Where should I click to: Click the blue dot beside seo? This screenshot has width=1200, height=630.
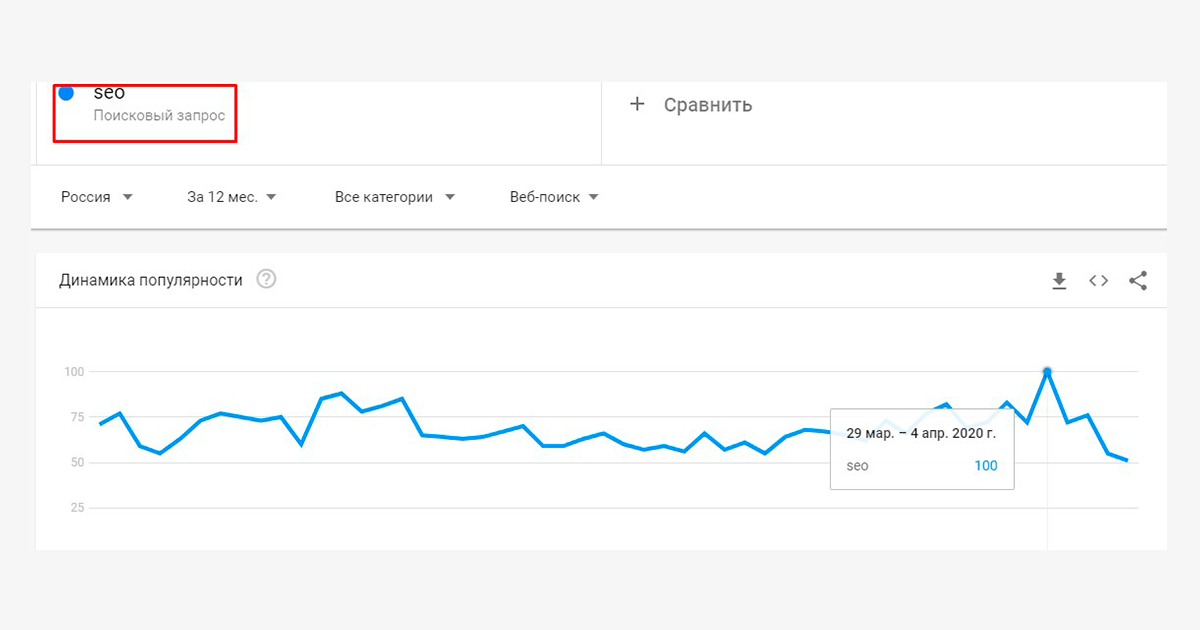point(66,93)
